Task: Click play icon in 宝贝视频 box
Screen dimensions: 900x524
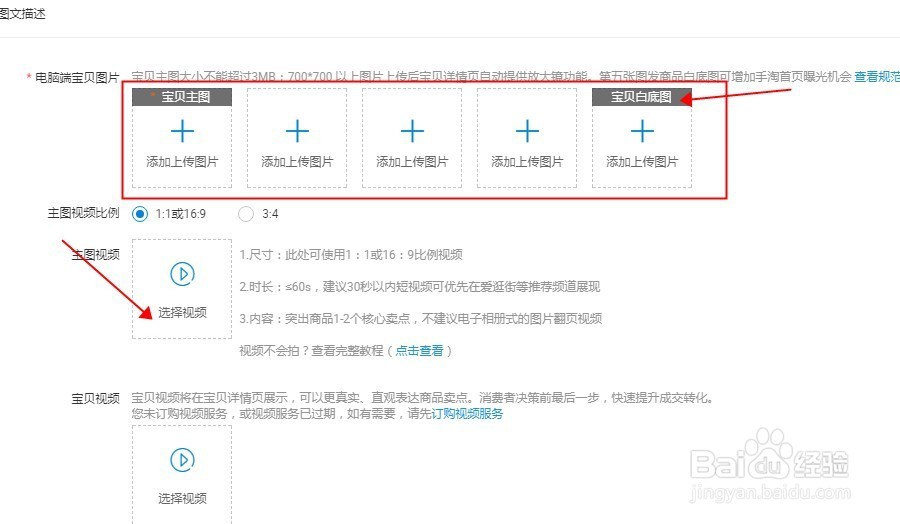Action: pos(183,460)
